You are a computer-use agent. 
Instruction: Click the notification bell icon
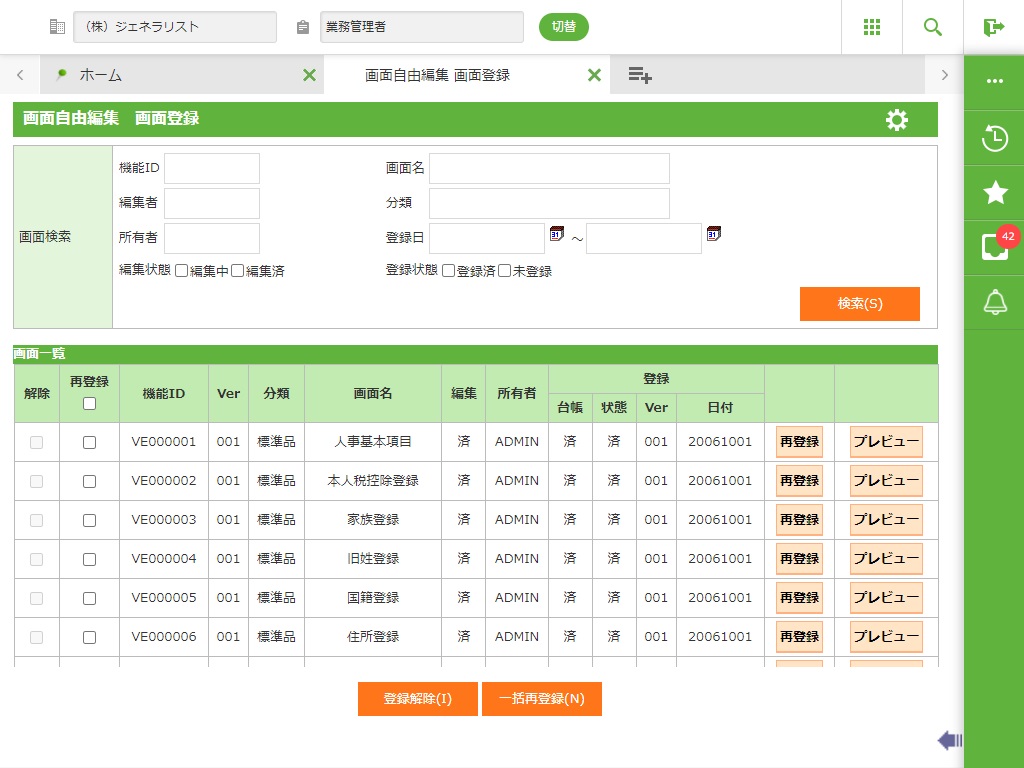[994, 302]
